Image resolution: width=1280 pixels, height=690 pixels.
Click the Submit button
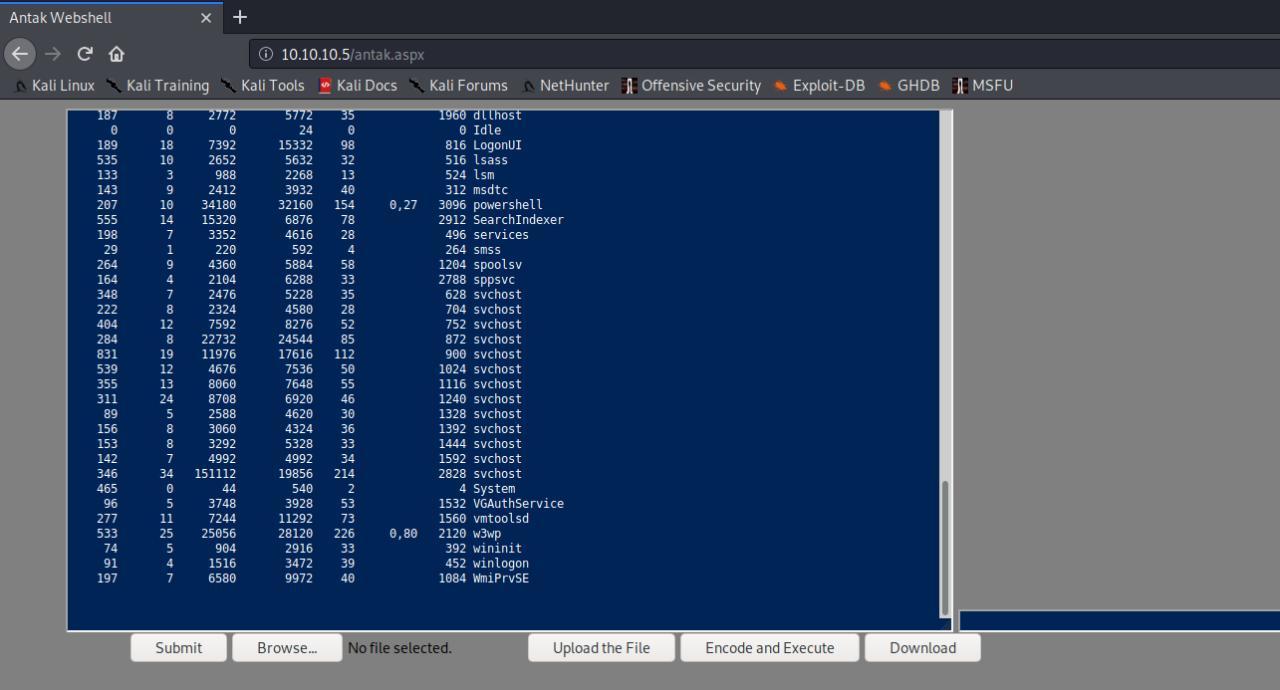[178, 648]
